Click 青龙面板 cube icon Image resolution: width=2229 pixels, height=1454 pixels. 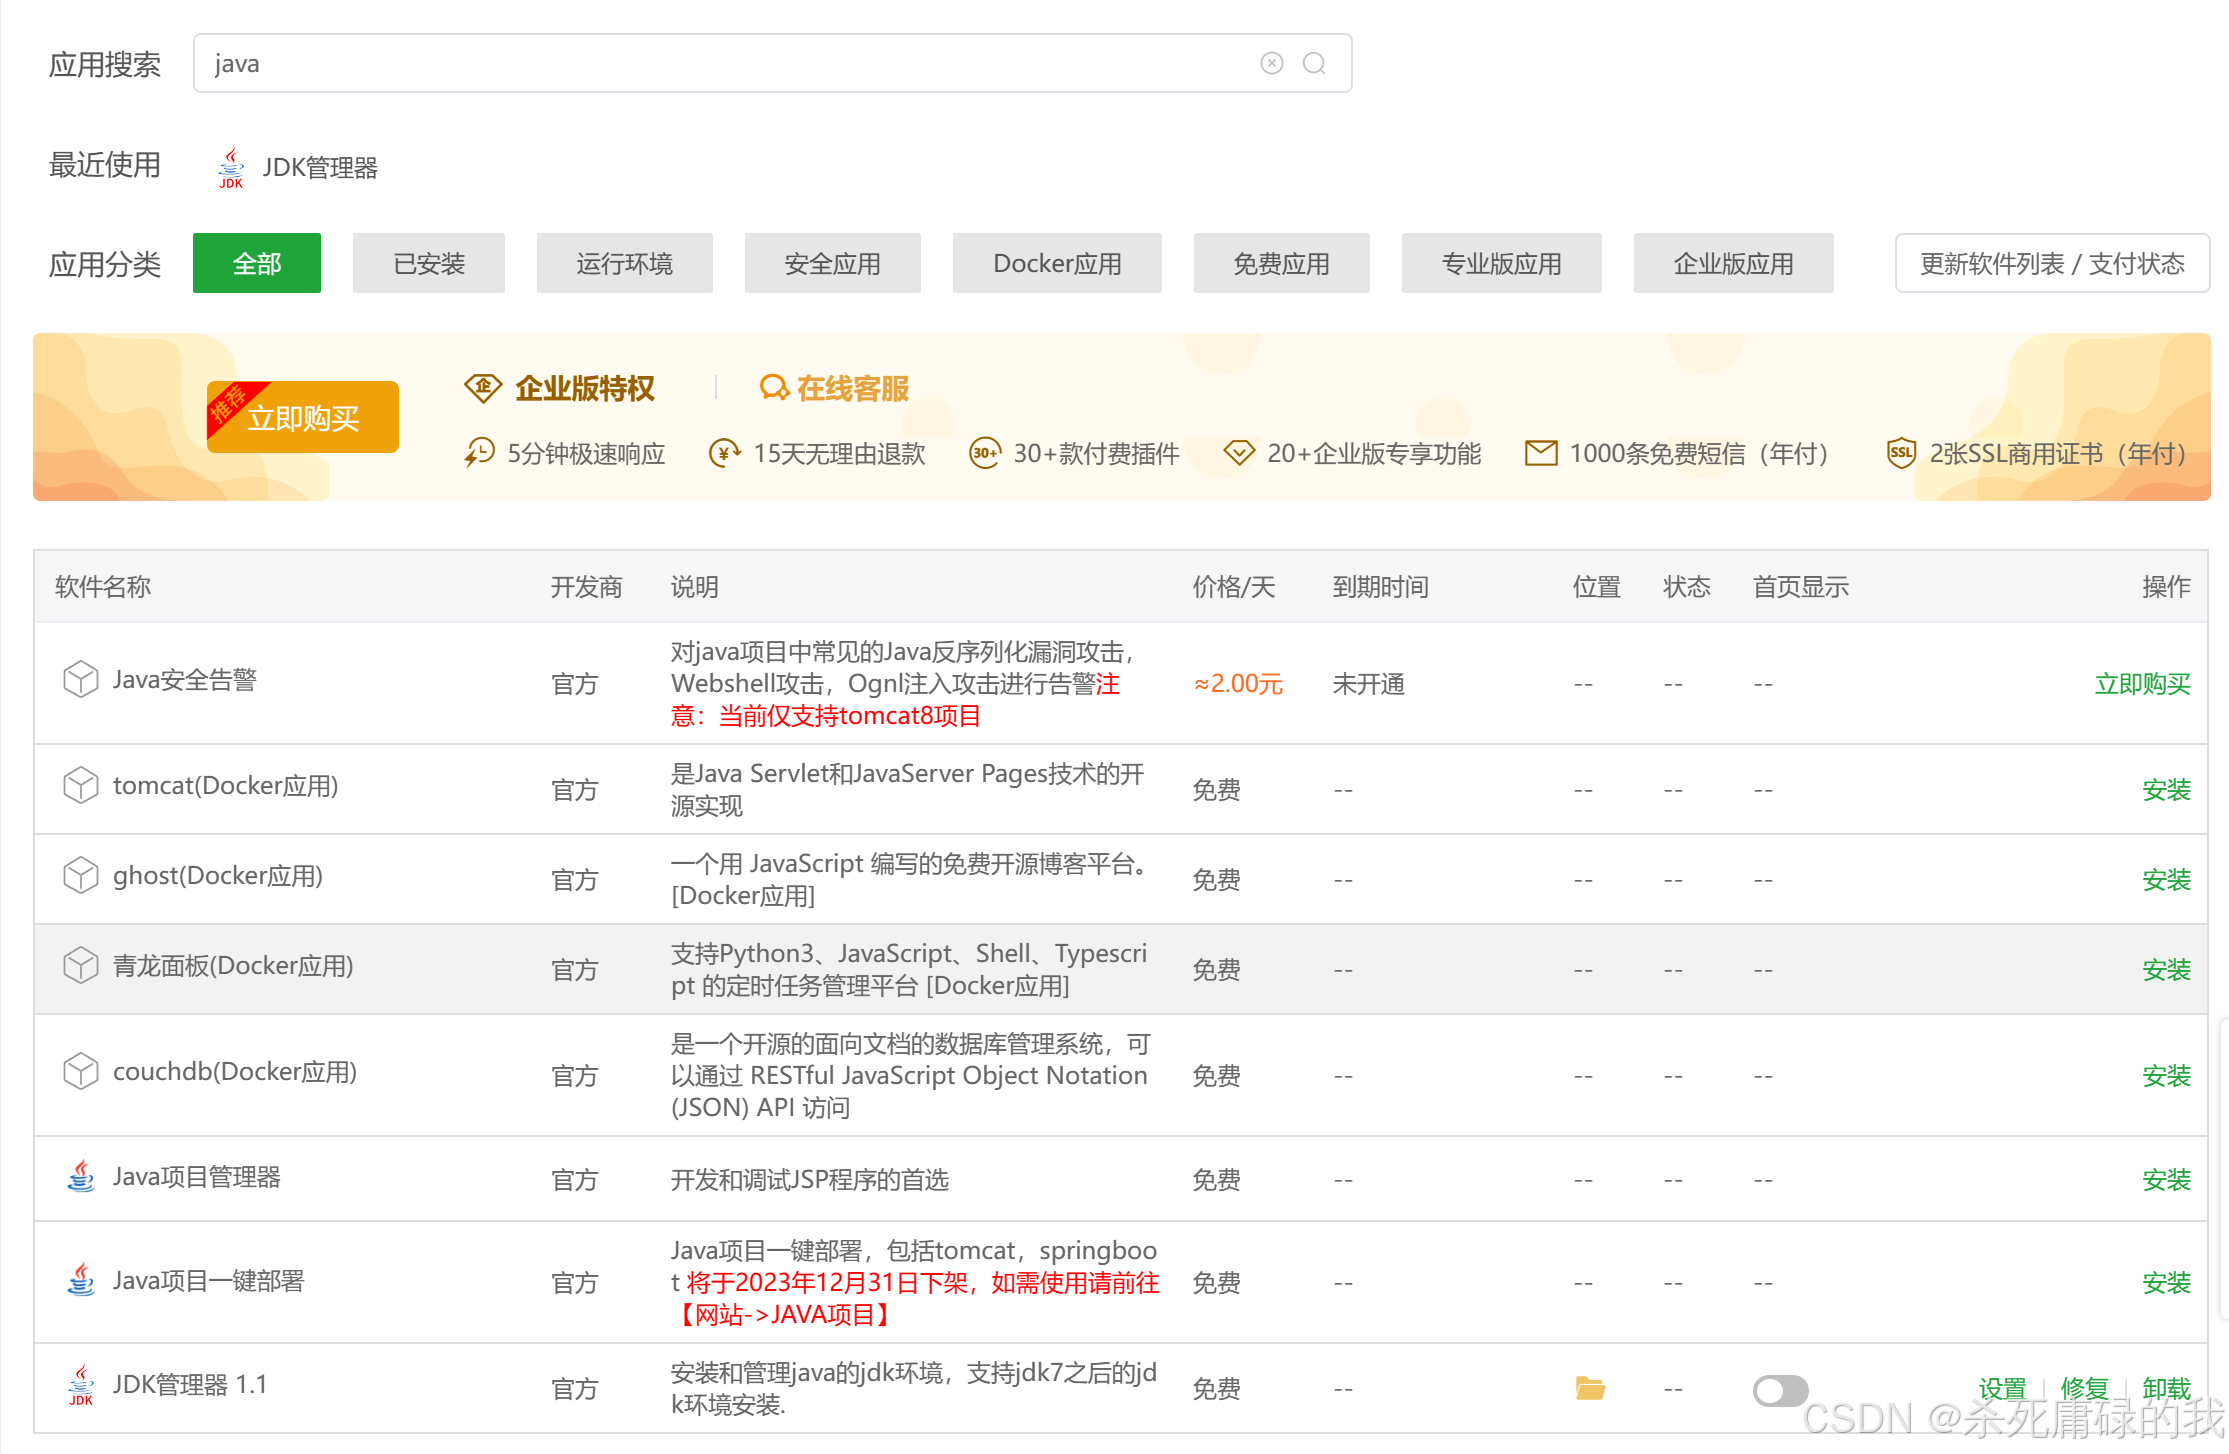coord(80,965)
